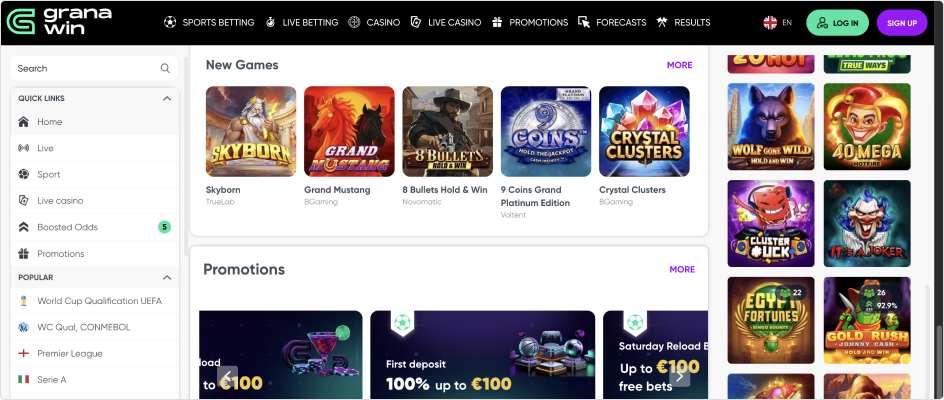Collapse the Popular section
The height and width of the screenshot is (400, 944).
[167, 277]
